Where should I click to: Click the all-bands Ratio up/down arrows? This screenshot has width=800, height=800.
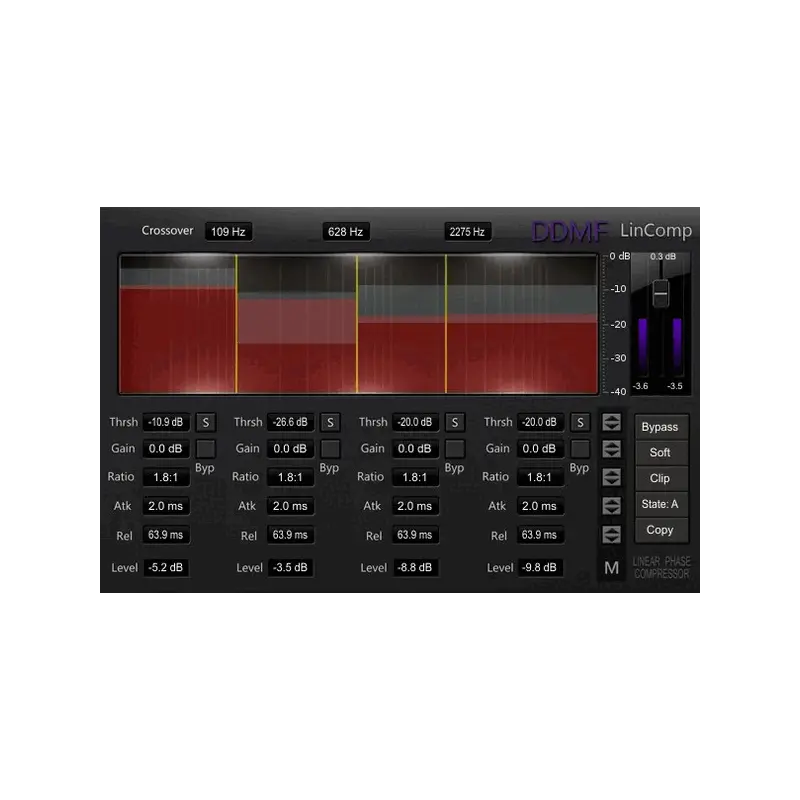coord(611,477)
